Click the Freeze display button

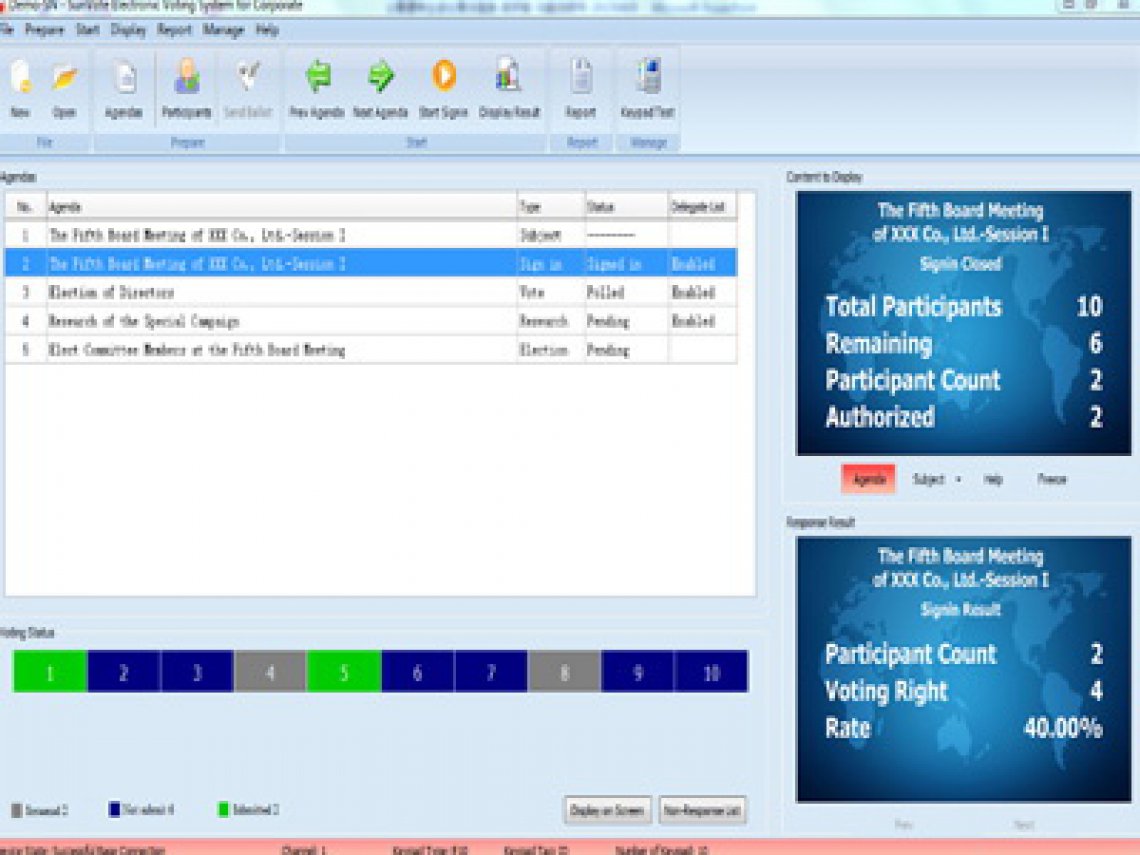click(1051, 479)
